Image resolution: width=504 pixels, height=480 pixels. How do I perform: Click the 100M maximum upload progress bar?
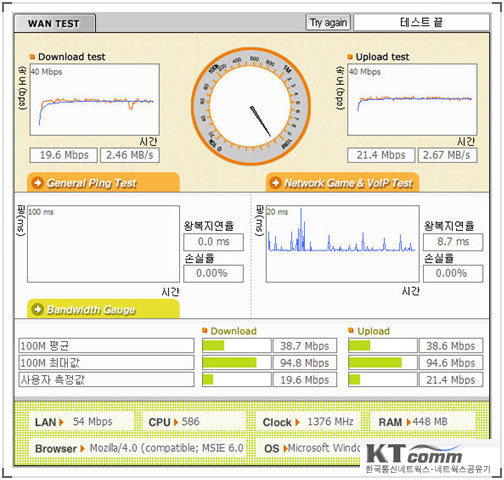coord(382,363)
